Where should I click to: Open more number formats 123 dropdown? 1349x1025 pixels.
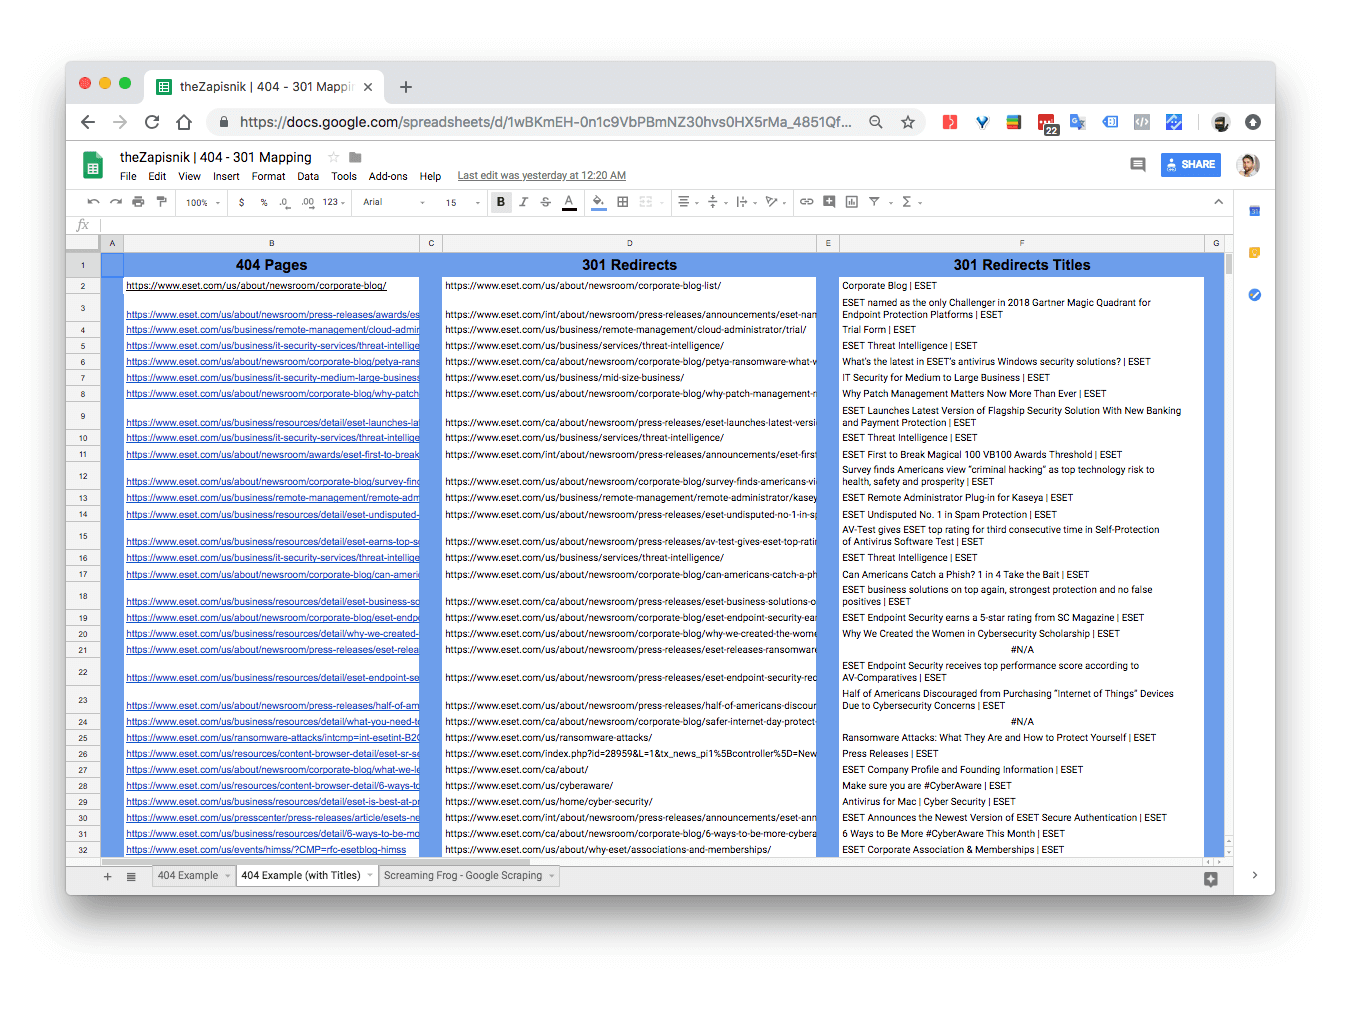pyautogui.click(x=334, y=202)
